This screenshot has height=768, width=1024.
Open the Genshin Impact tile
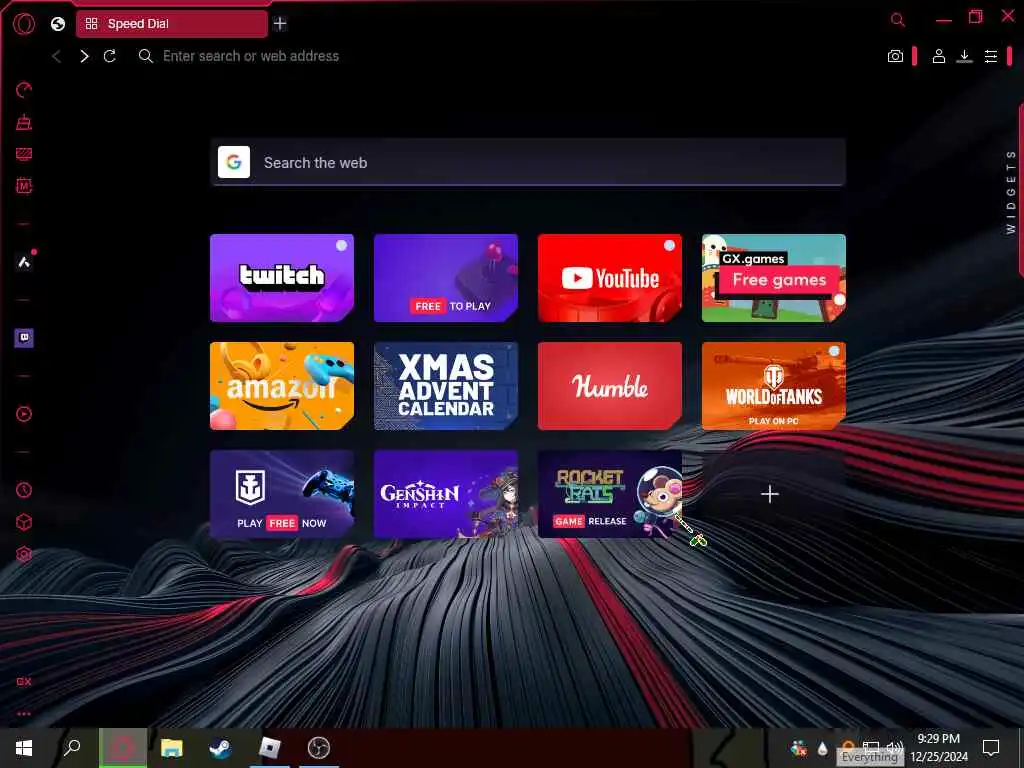click(x=445, y=494)
